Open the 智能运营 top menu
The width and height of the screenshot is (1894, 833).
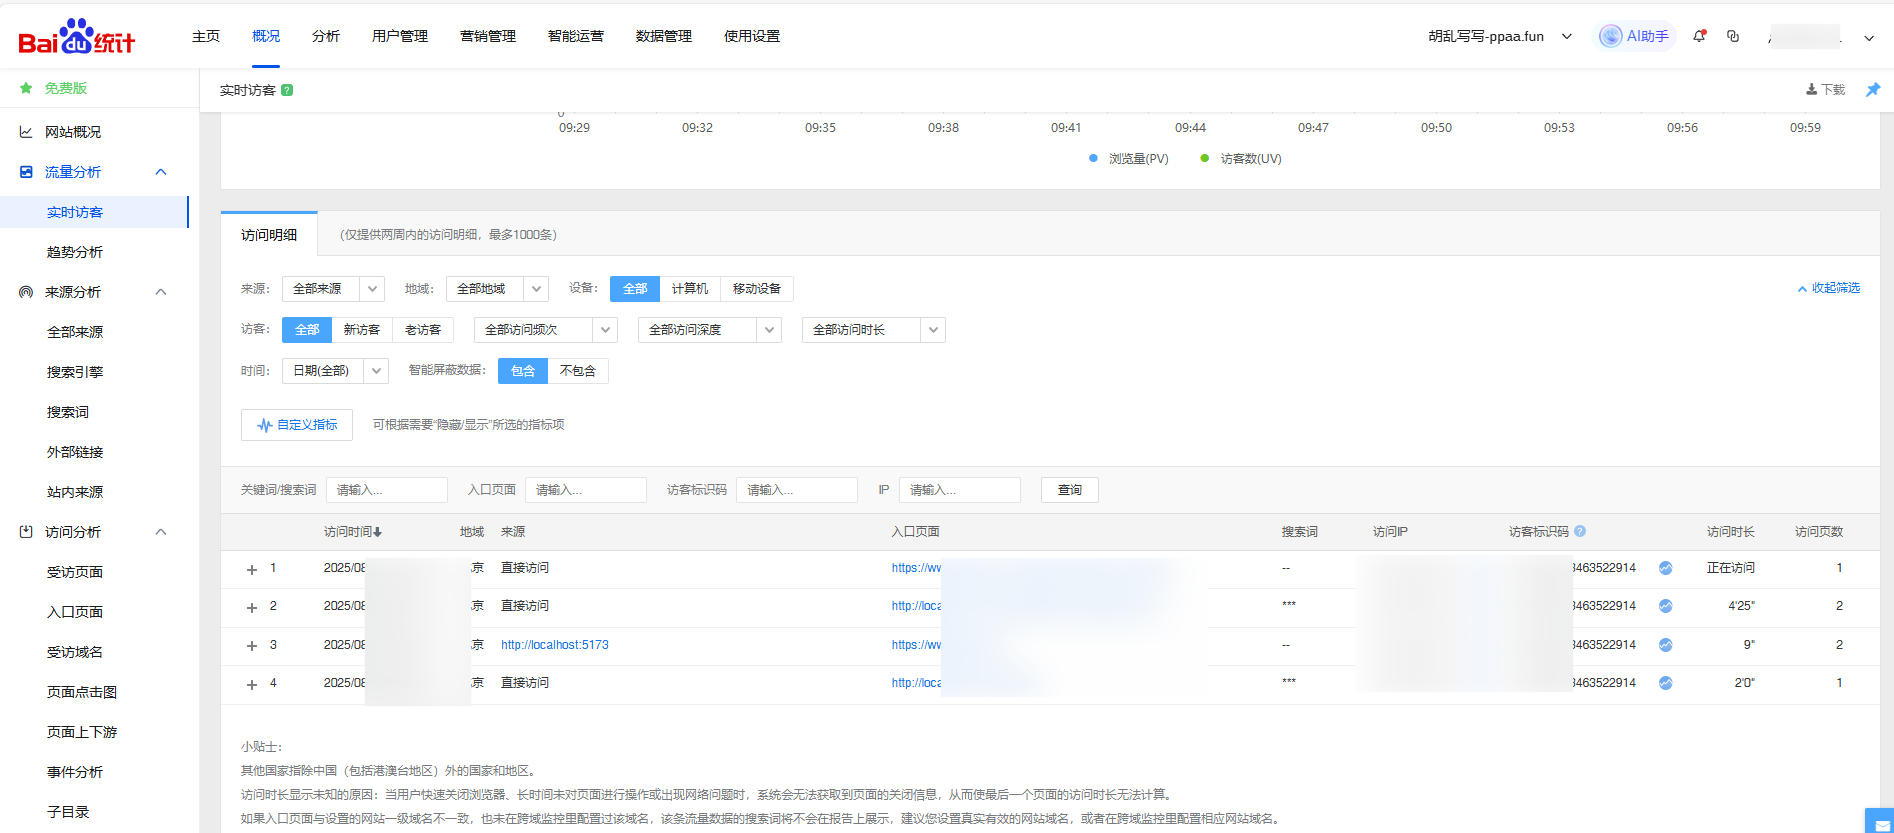point(576,36)
